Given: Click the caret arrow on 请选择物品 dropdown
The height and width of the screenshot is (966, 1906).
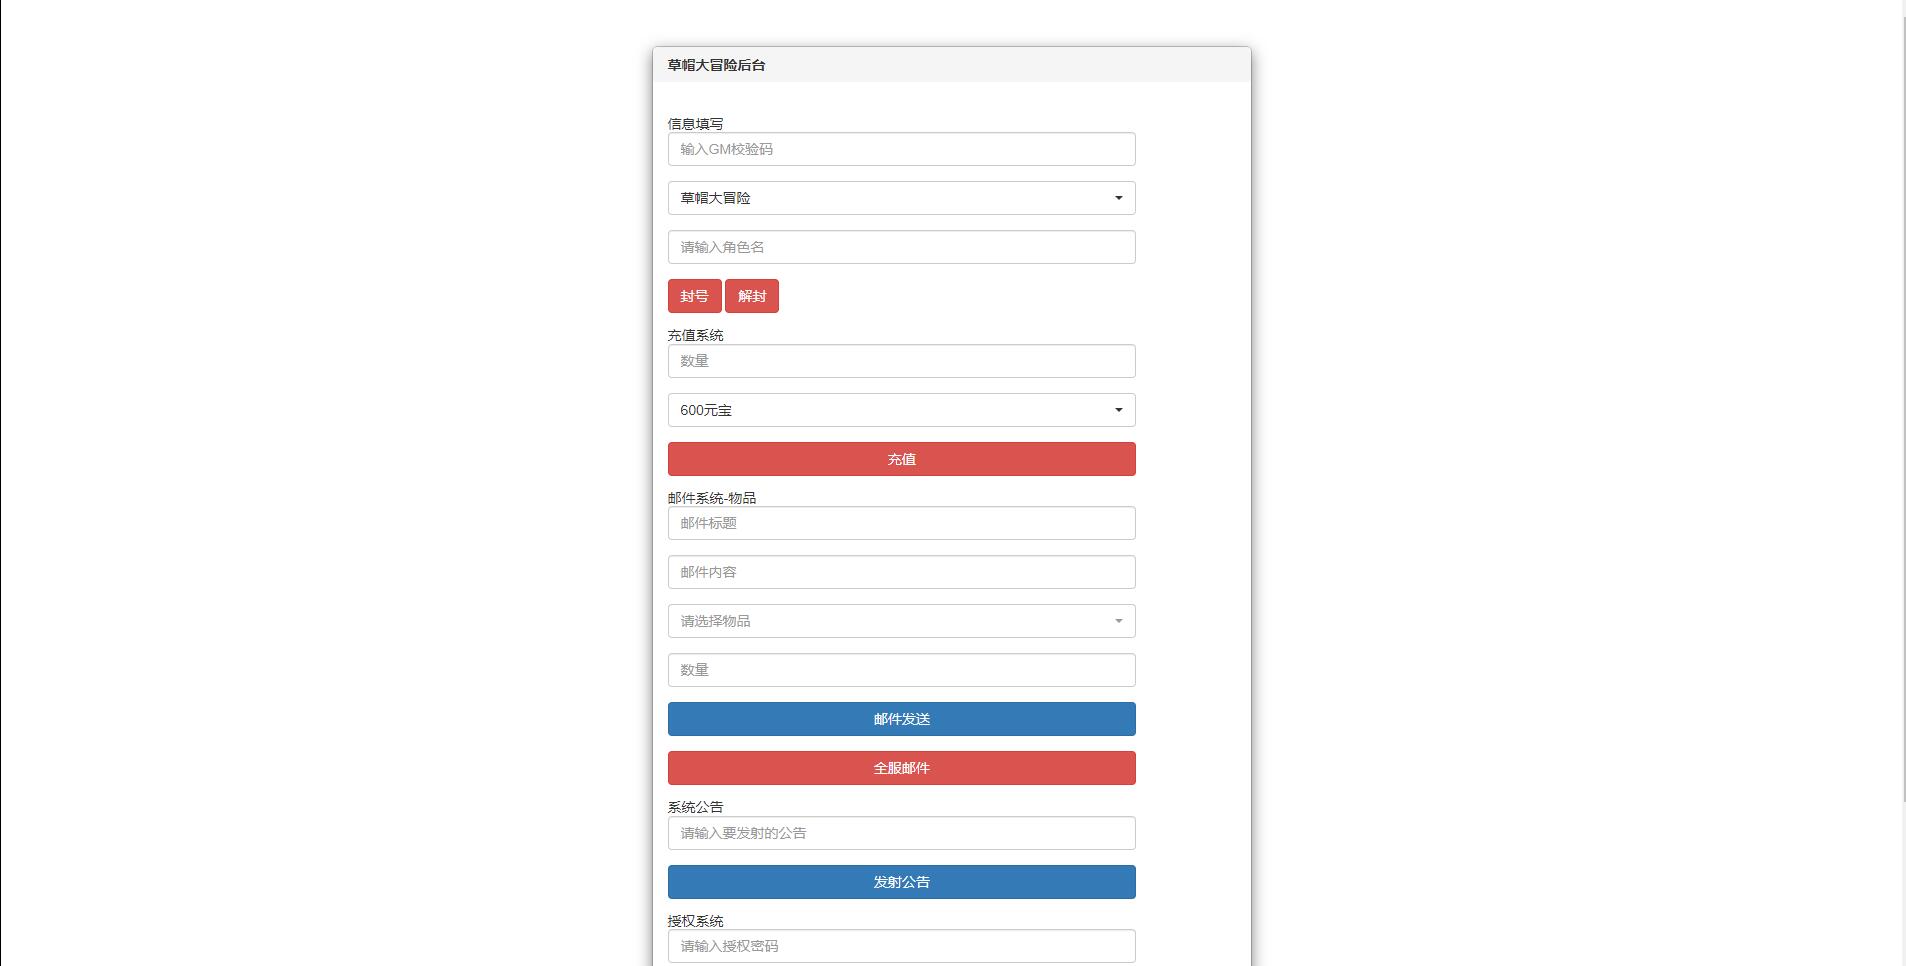Looking at the screenshot, I should (1118, 621).
